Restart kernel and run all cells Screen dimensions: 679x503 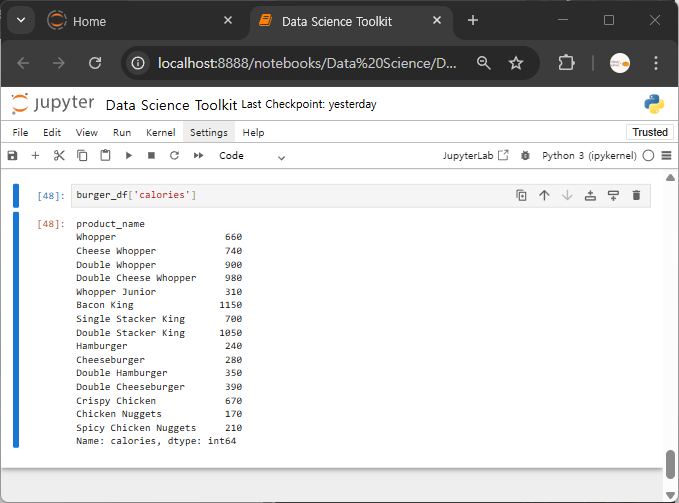(198, 155)
